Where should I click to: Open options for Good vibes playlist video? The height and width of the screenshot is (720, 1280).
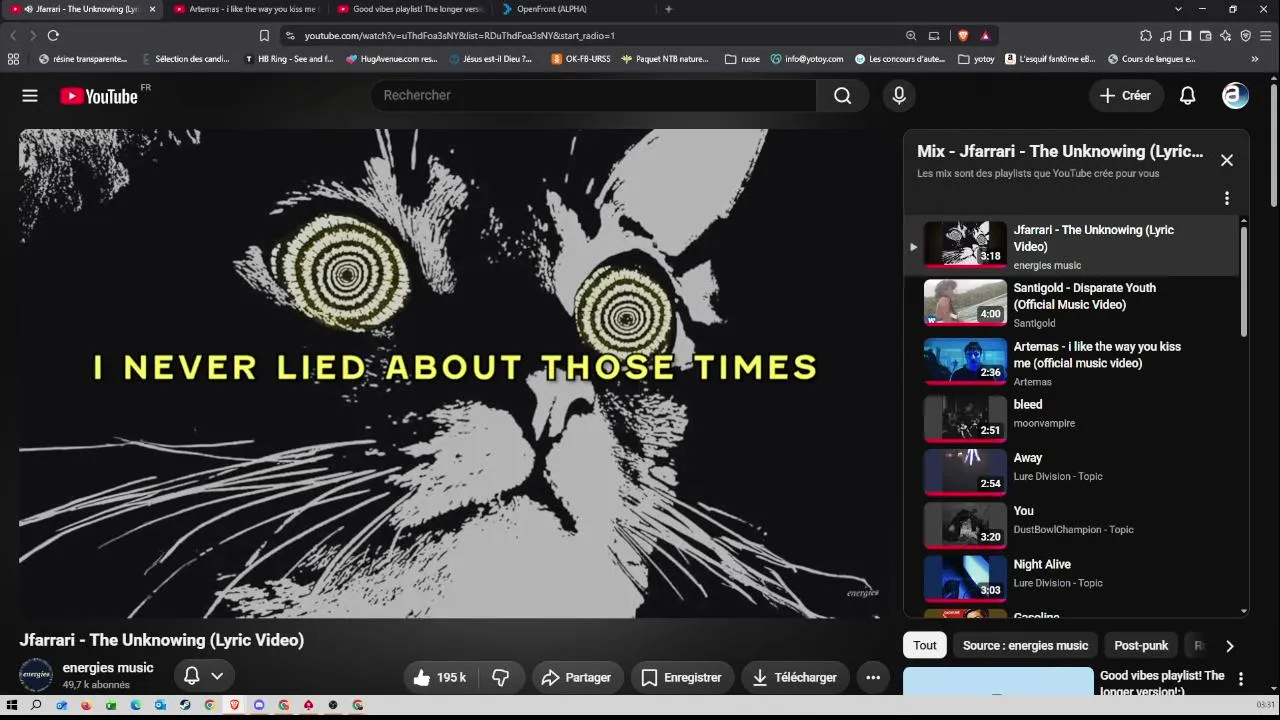coord(1241,679)
